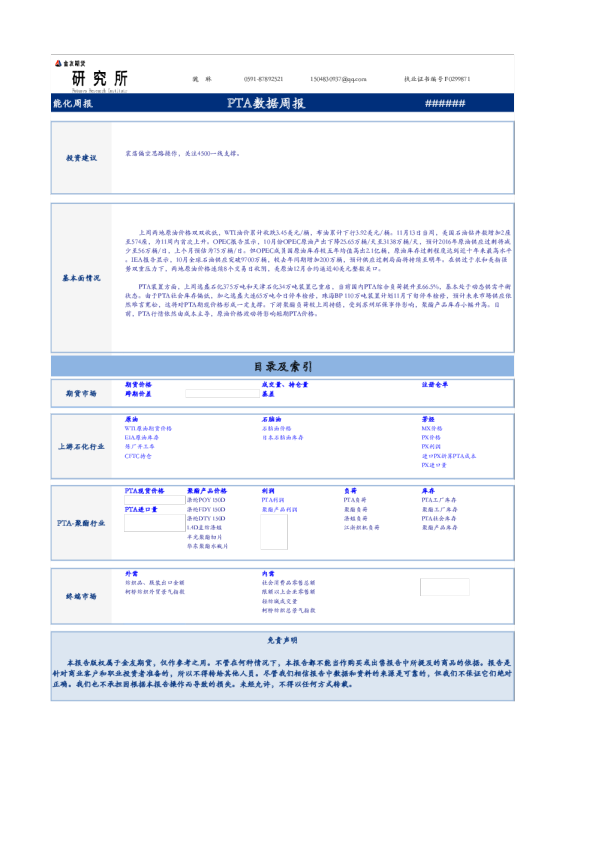The width and height of the screenshot is (595, 842).
Task: Open the 江浙织机负荷 link
Action: (362, 527)
